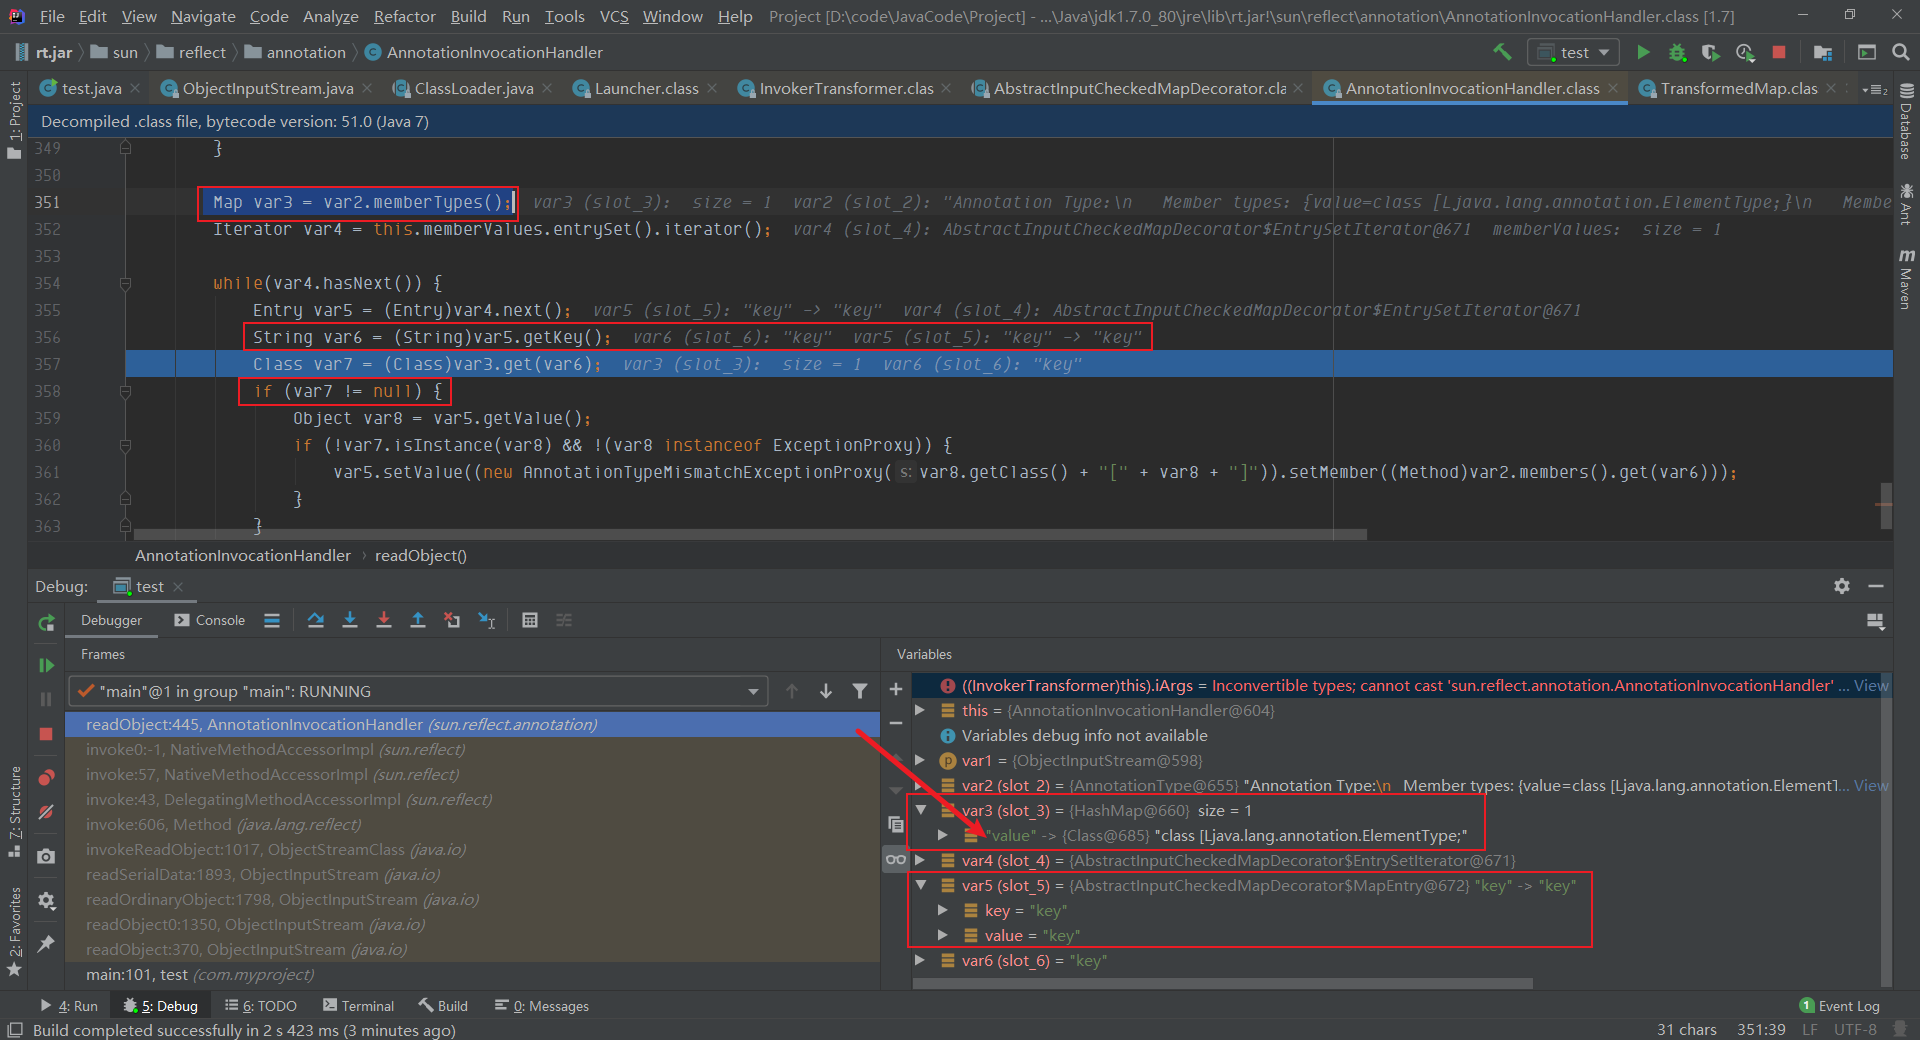Toggle the frames filter funnel

click(x=860, y=691)
